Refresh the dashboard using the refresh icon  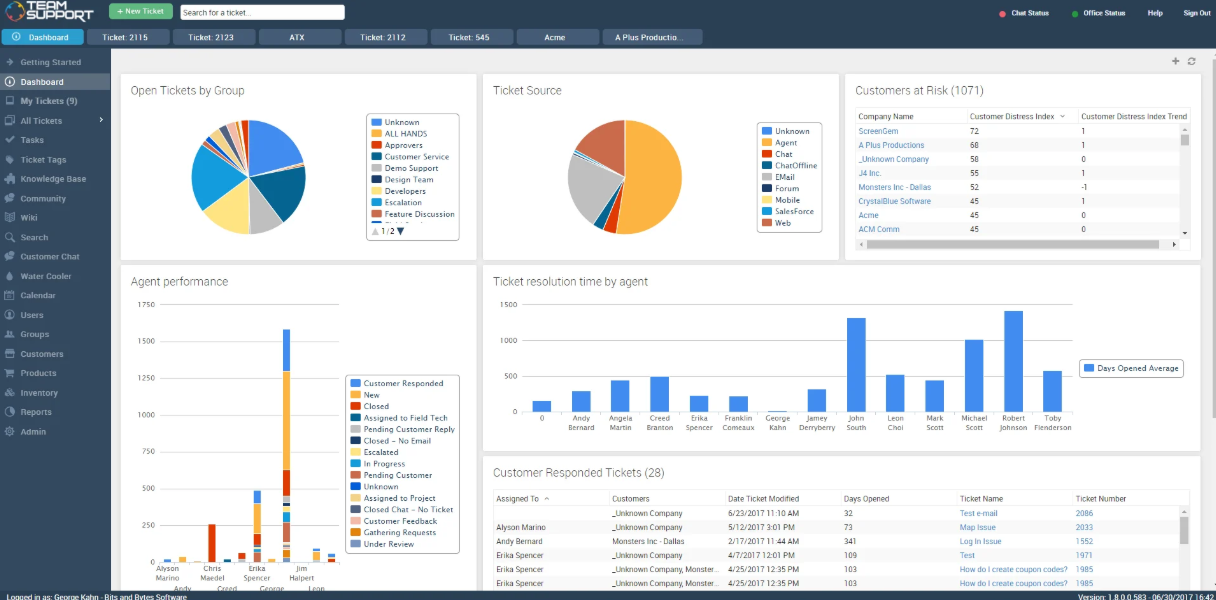[1191, 60]
